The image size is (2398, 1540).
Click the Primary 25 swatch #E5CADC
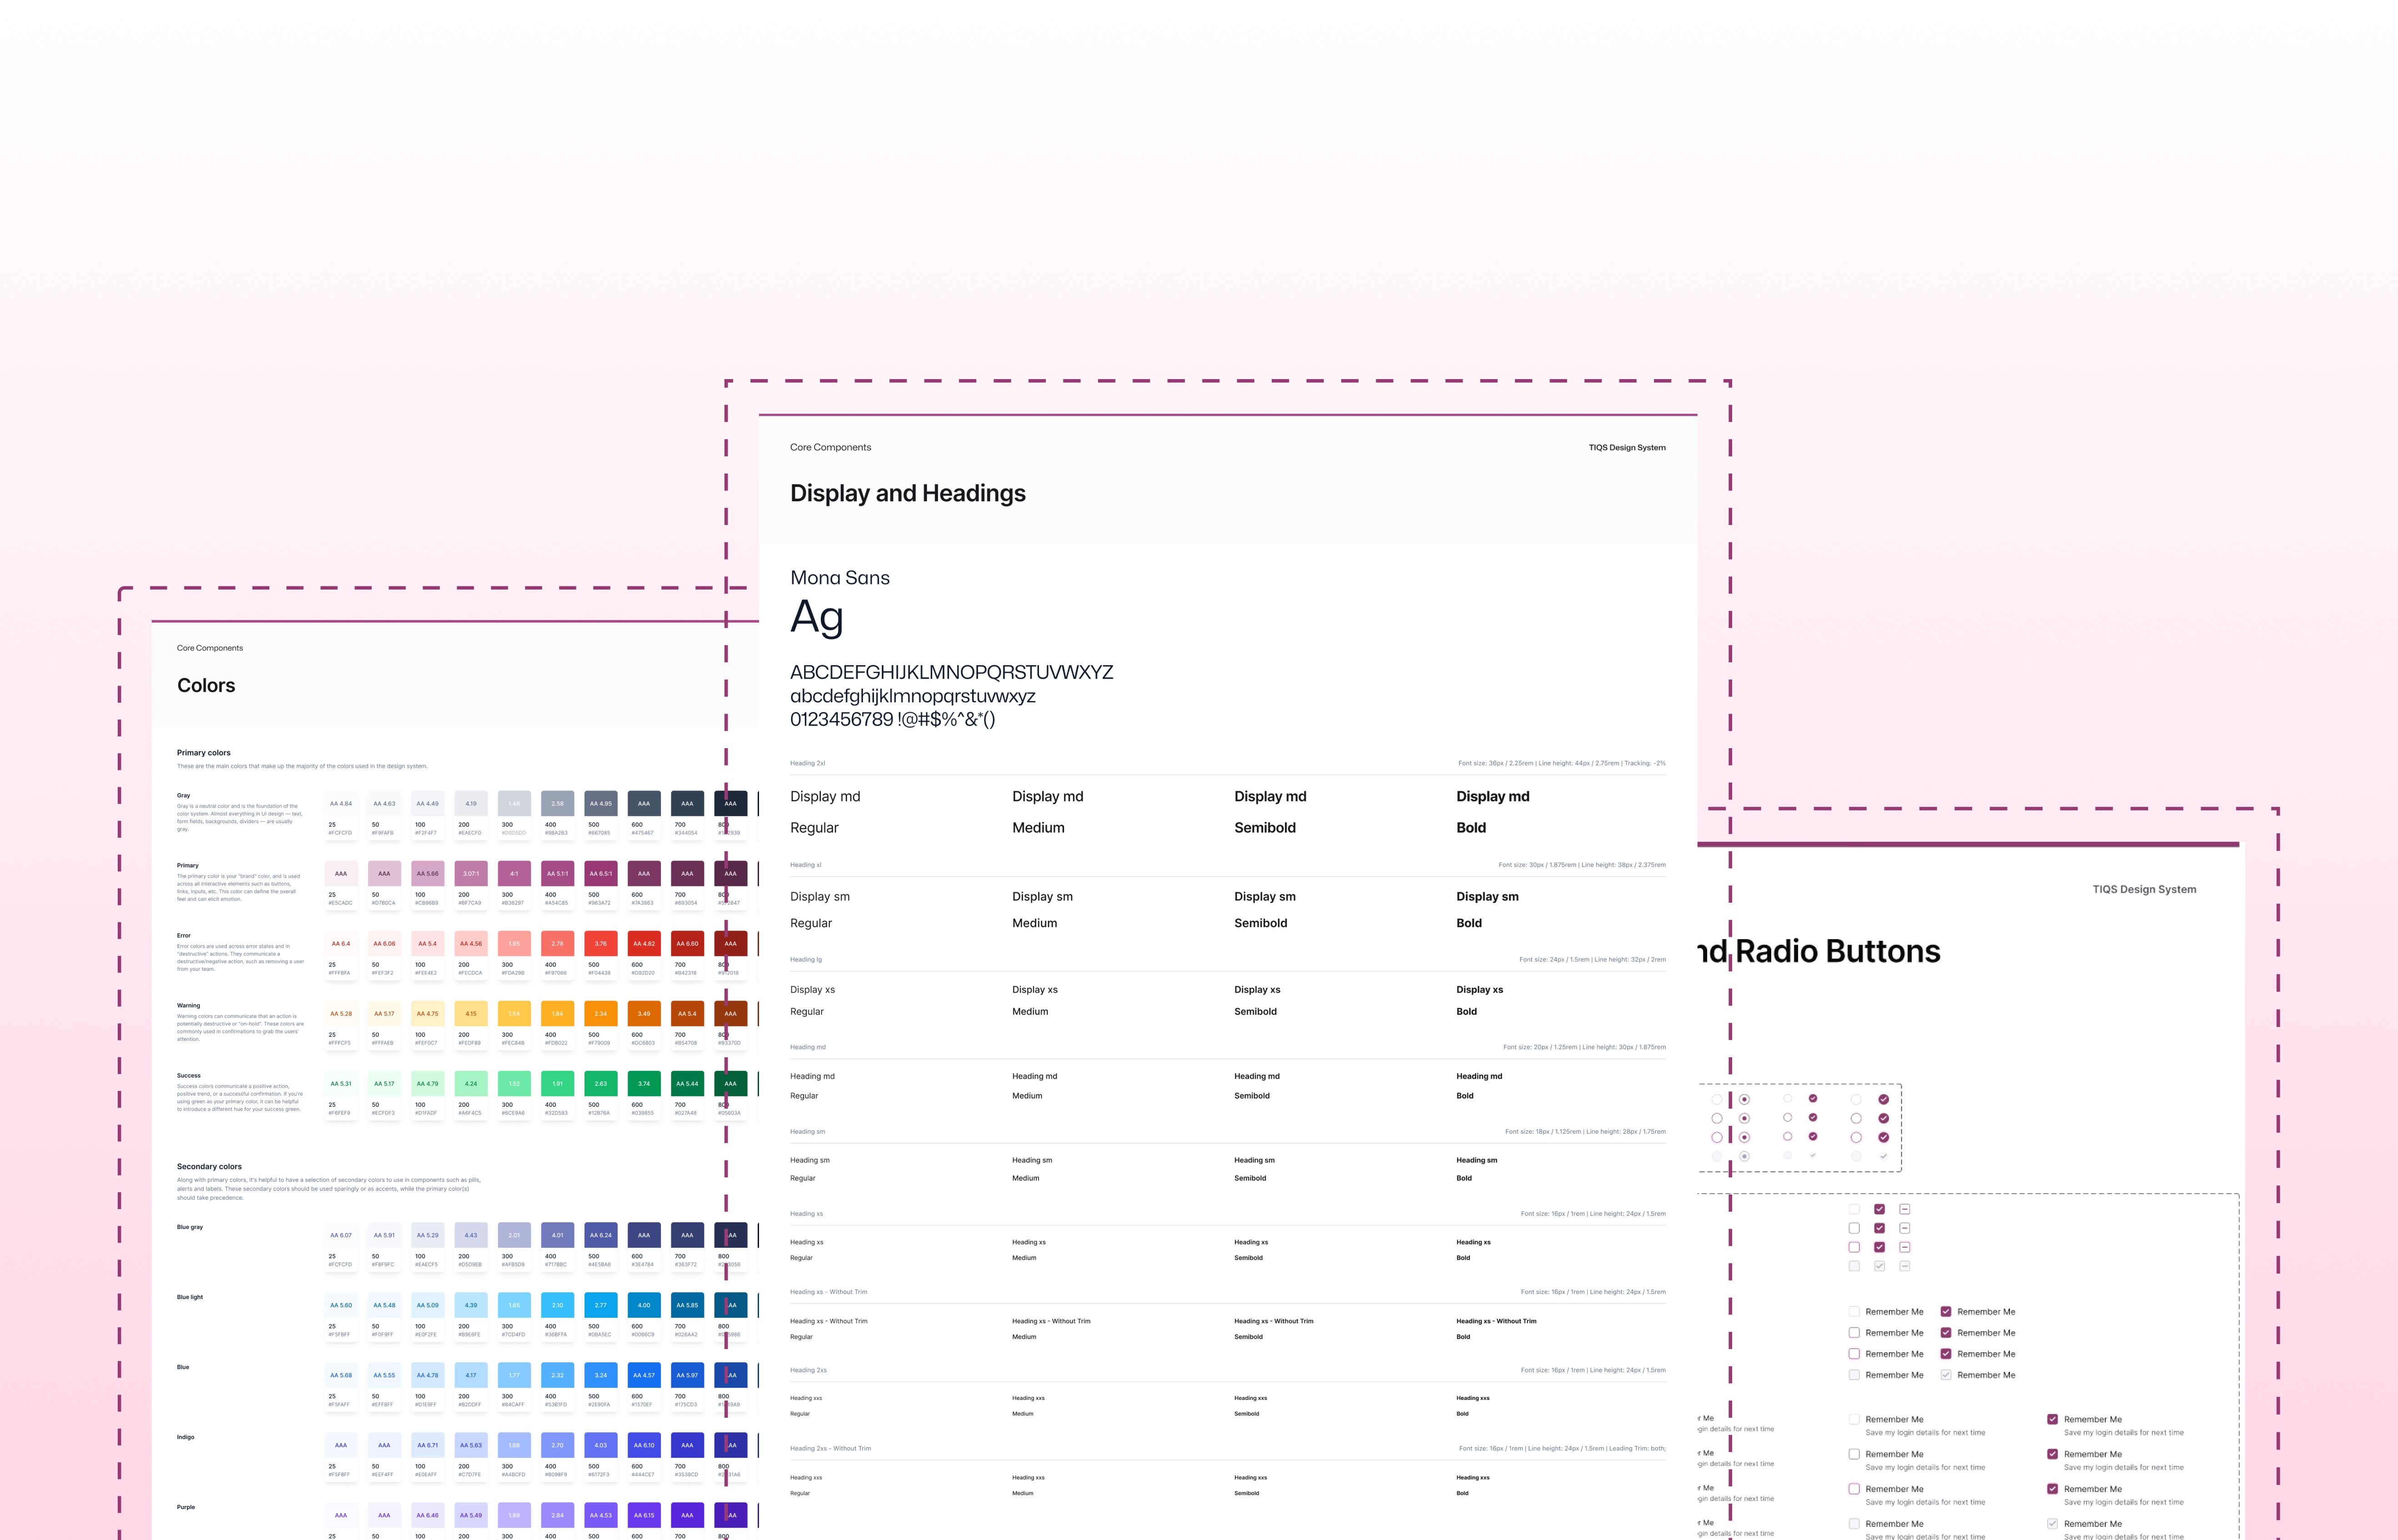(341, 873)
